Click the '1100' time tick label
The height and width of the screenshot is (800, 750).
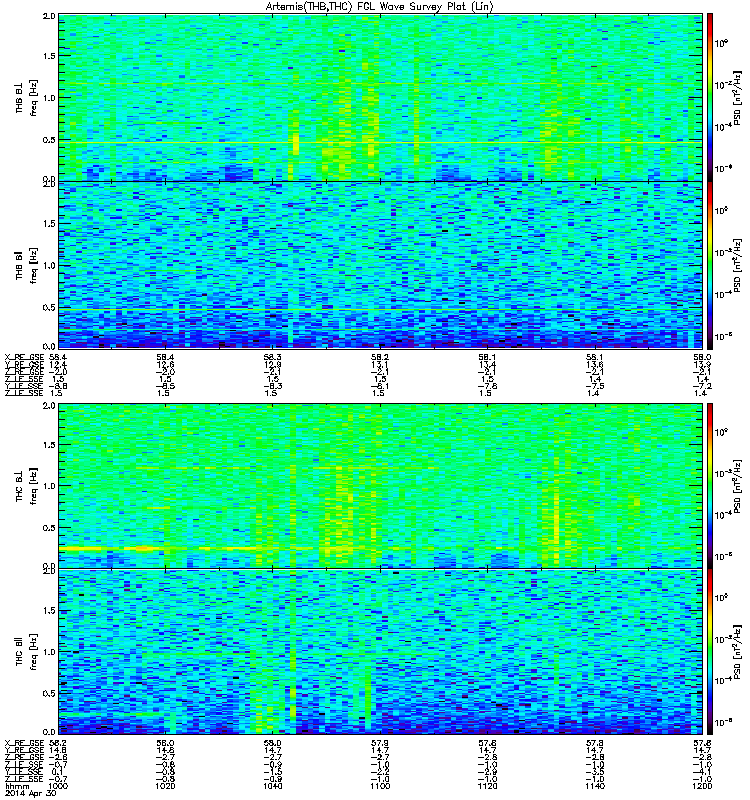(380, 786)
